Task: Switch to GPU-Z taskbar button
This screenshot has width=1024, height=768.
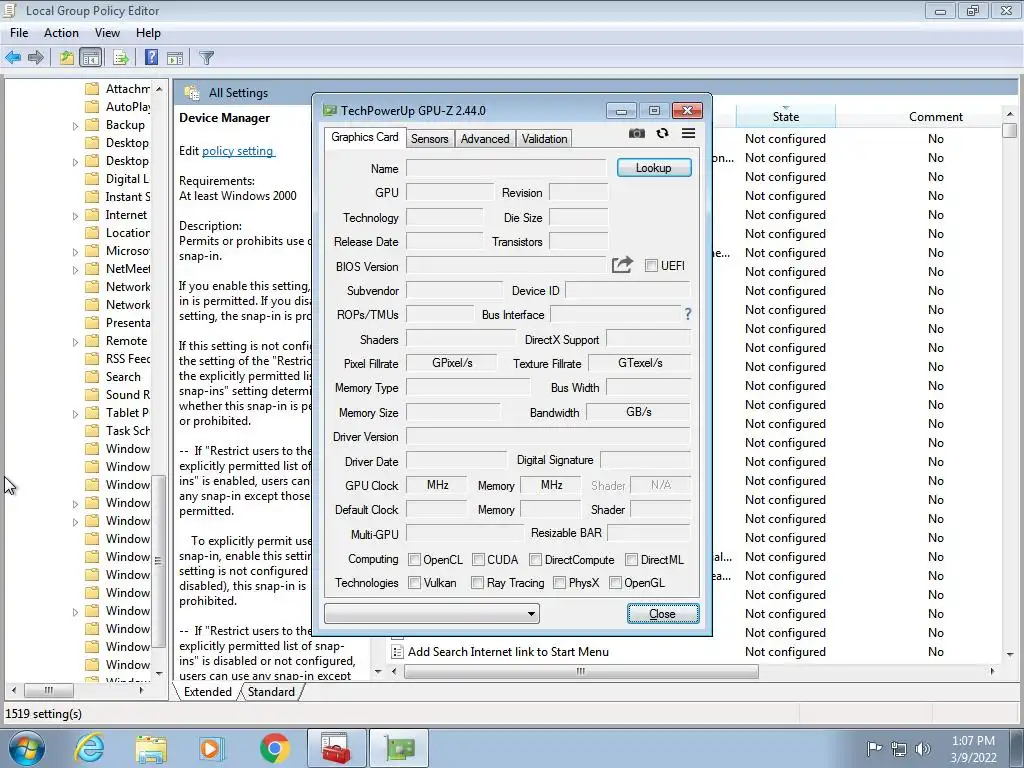Action: (399, 748)
